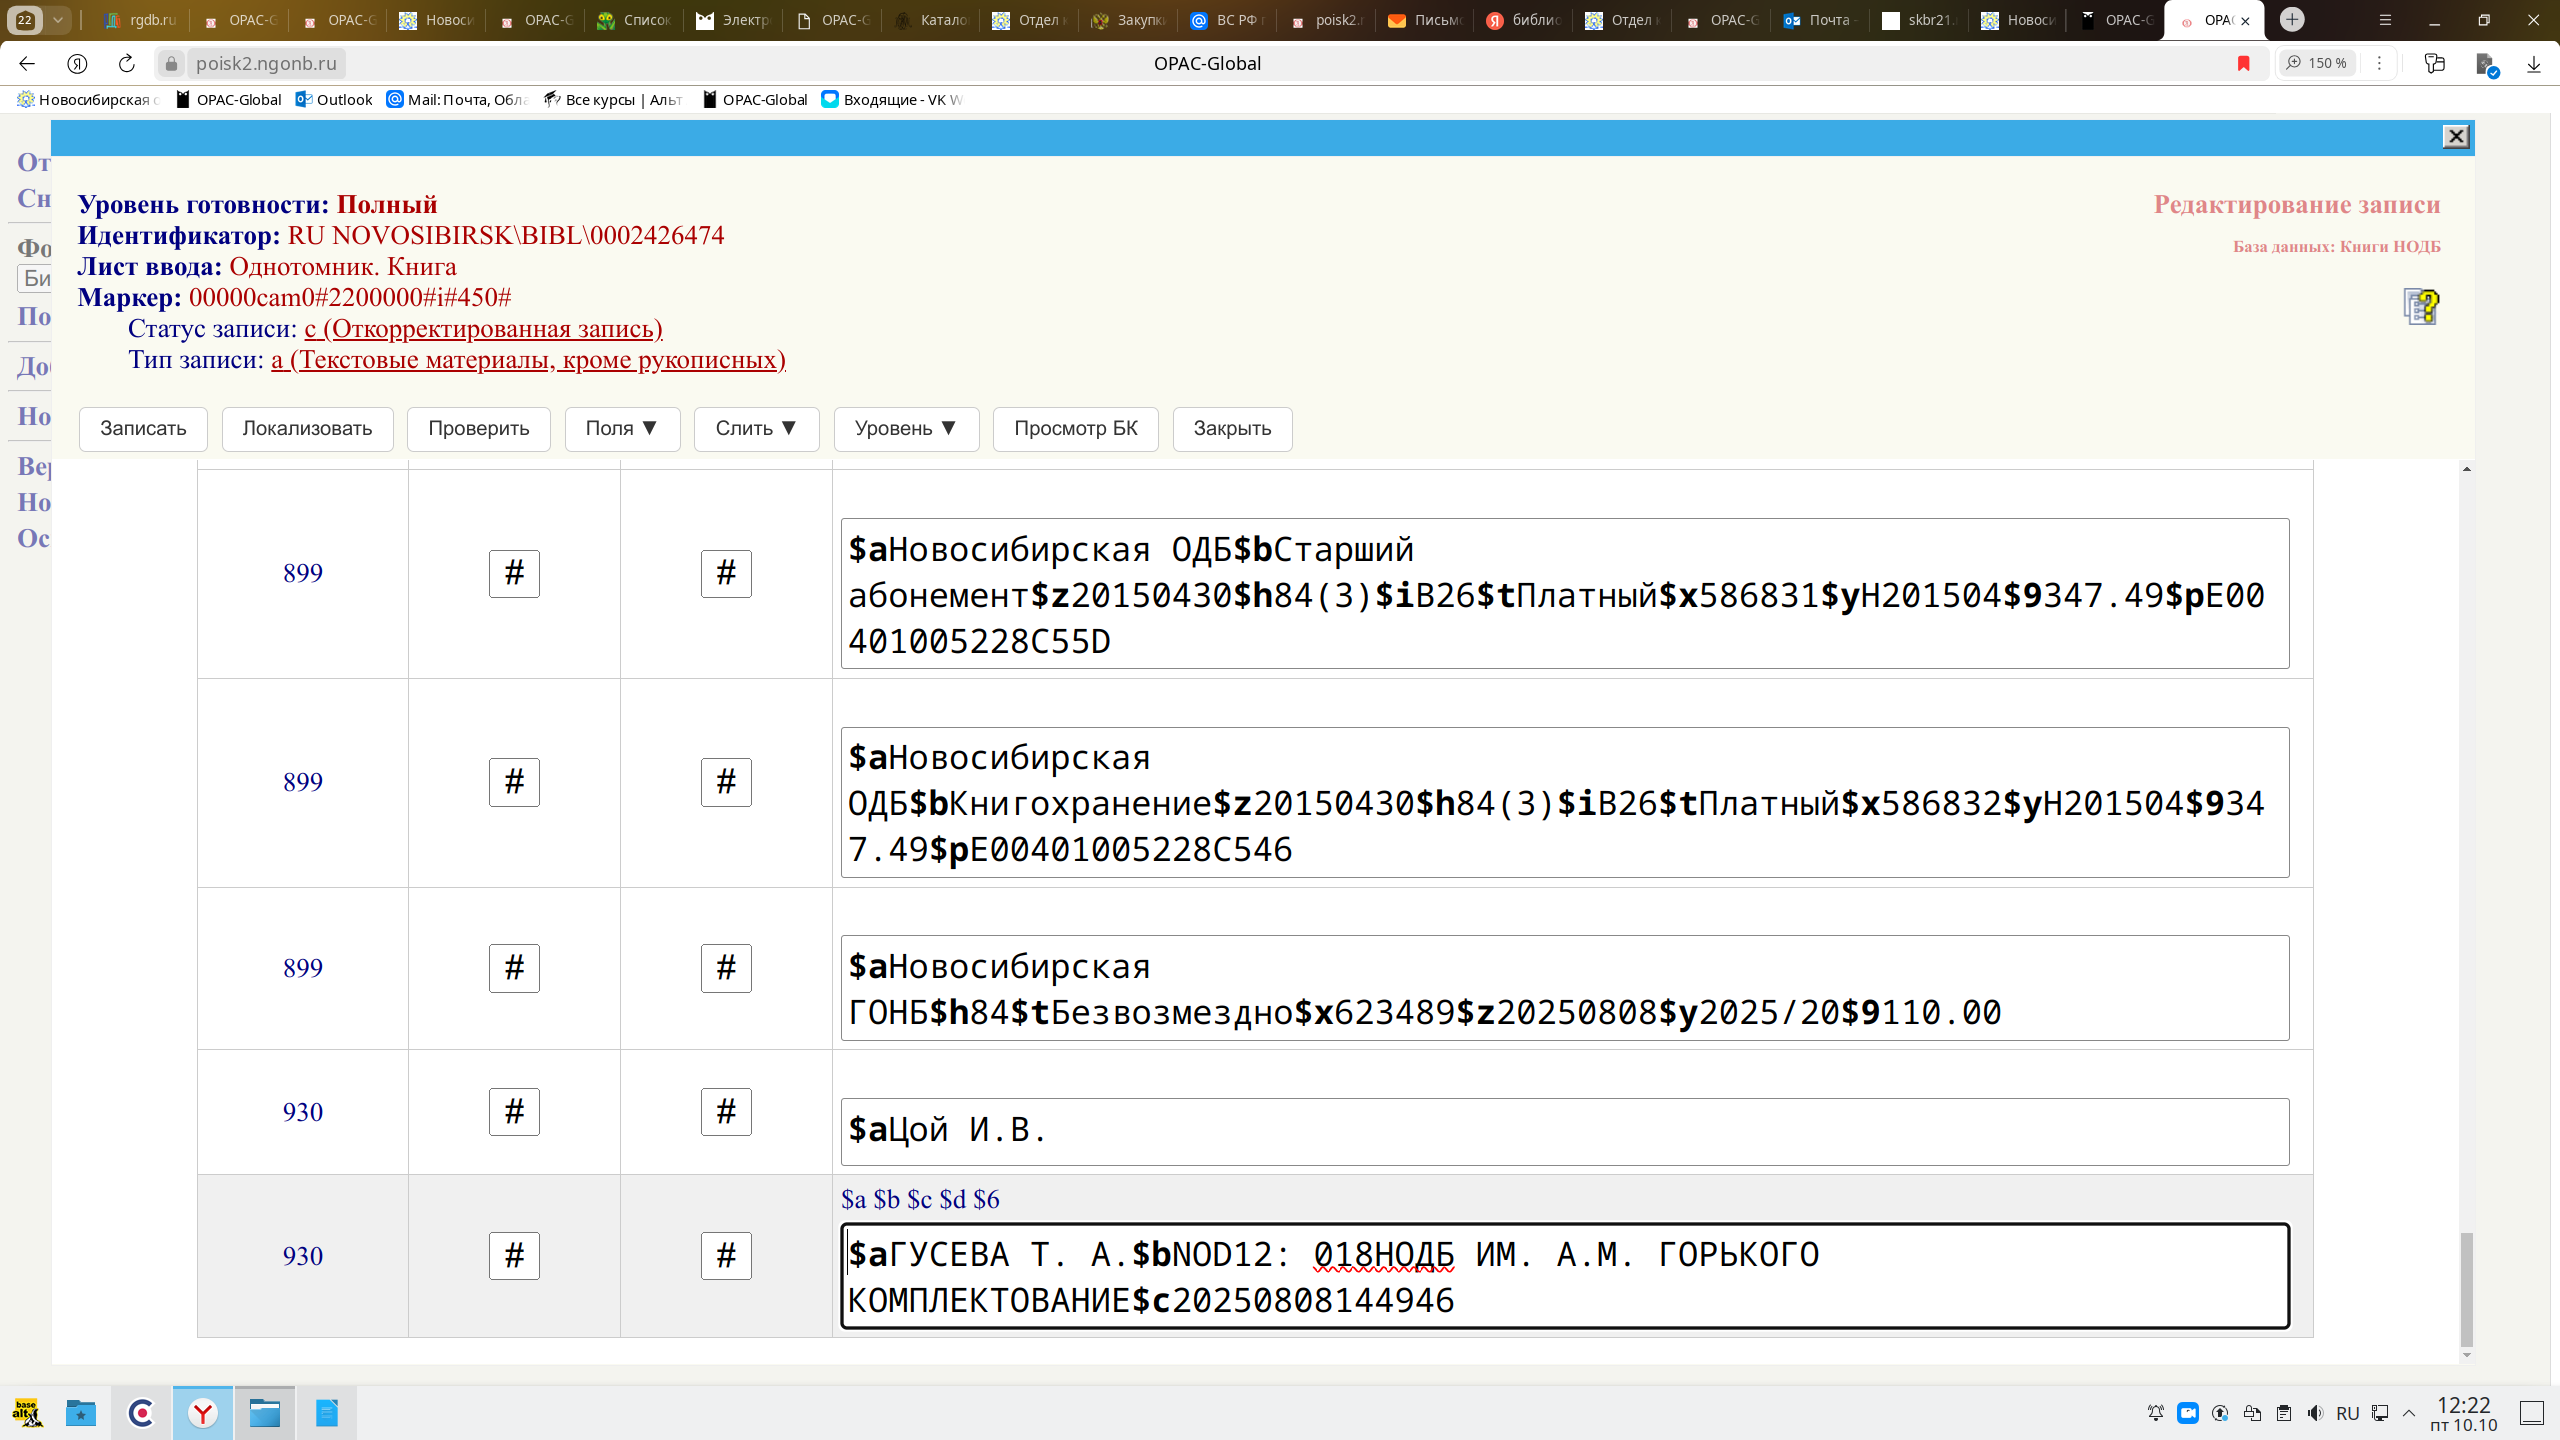Click the Проверить button
This screenshot has width=2560, height=1440.
click(479, 429)
